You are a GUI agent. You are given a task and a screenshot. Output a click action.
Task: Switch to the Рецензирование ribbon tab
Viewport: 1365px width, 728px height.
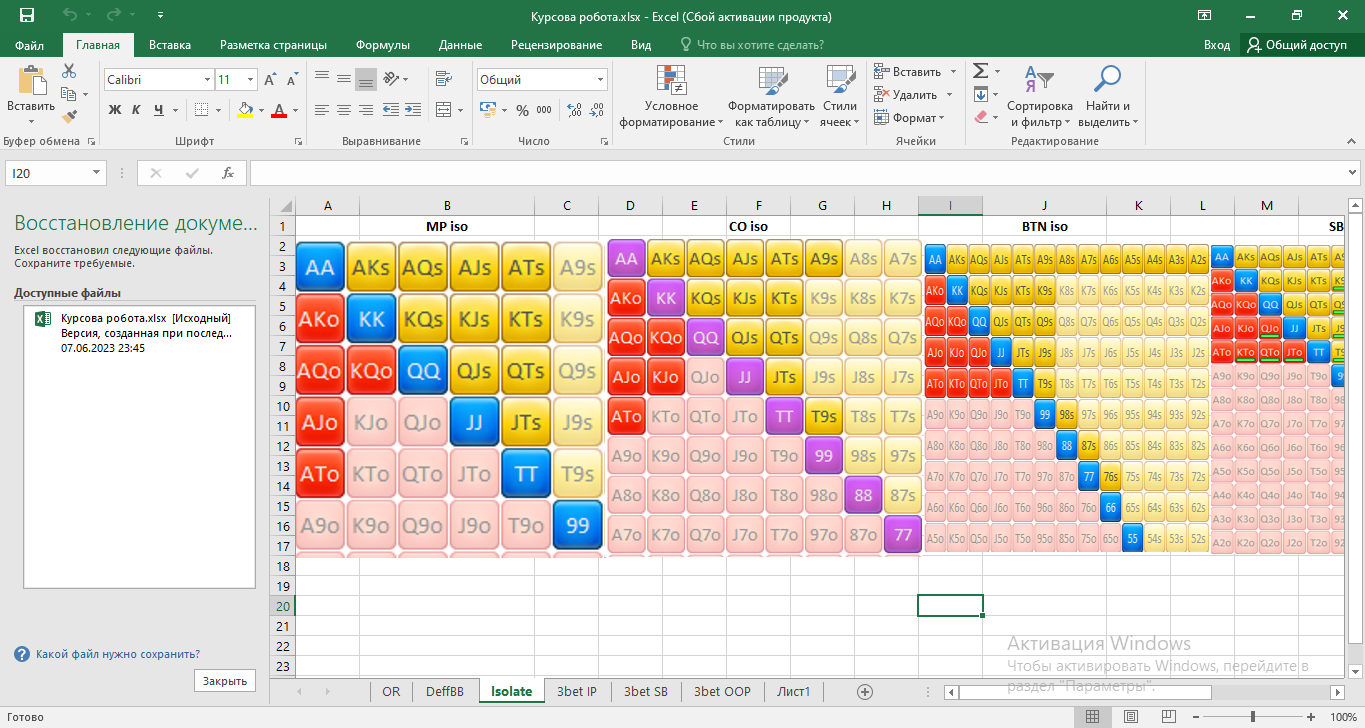[x=556, y=45]
